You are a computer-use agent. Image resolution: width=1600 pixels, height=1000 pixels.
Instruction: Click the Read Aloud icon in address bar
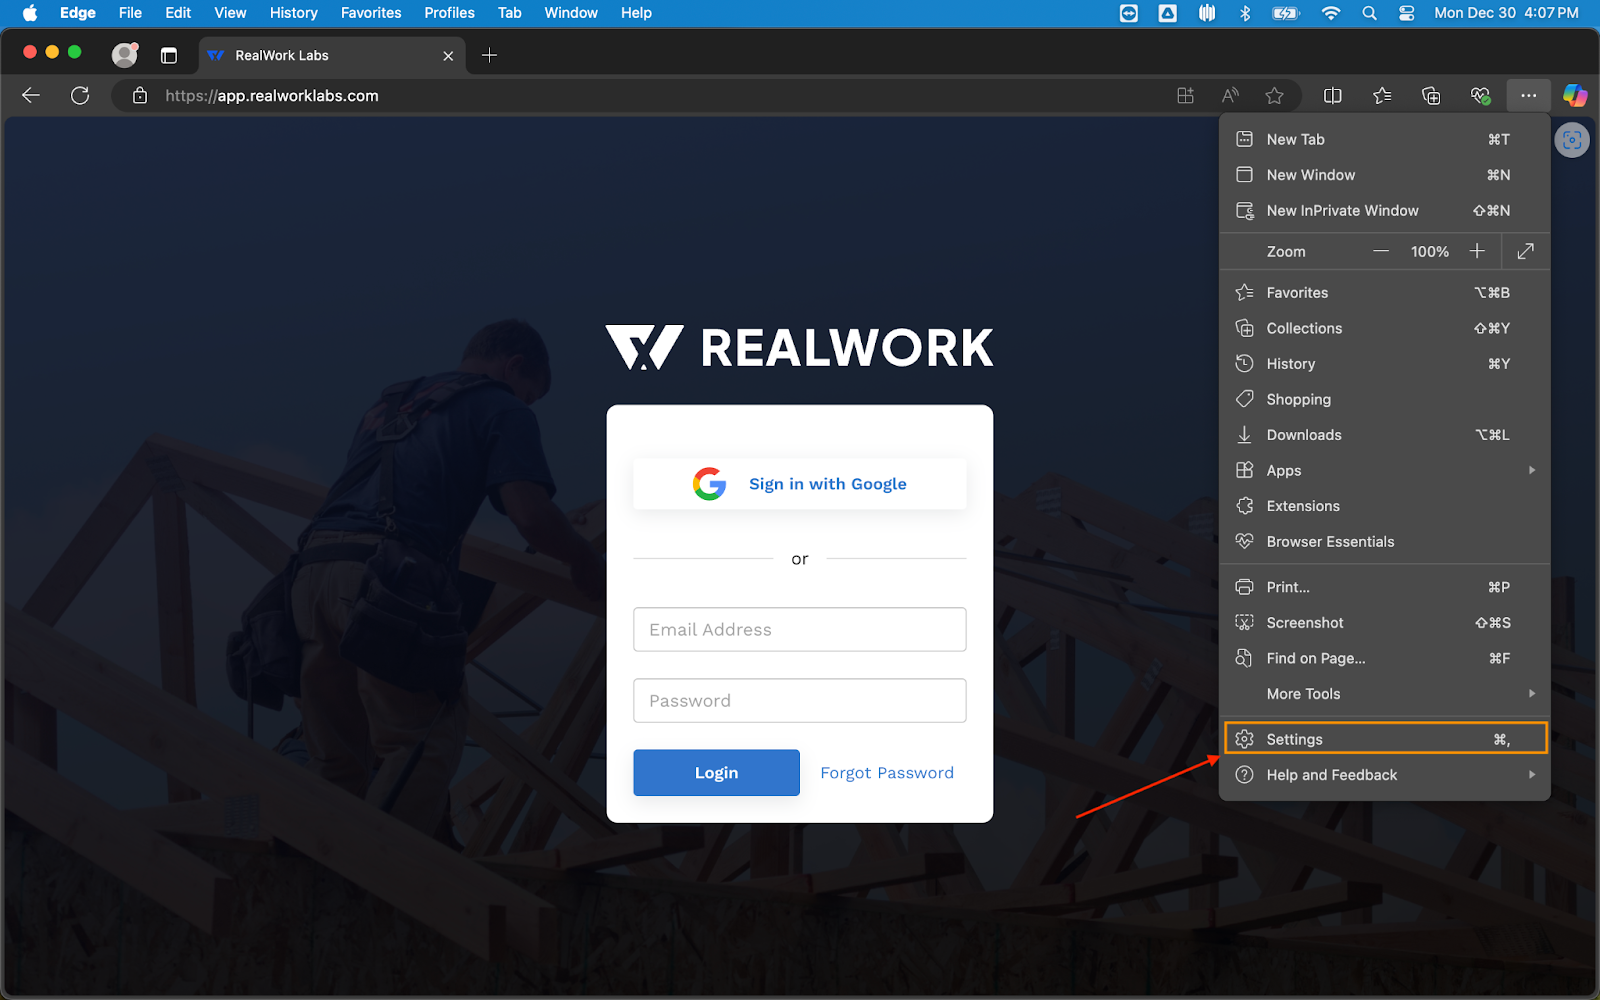(1230, 96)
